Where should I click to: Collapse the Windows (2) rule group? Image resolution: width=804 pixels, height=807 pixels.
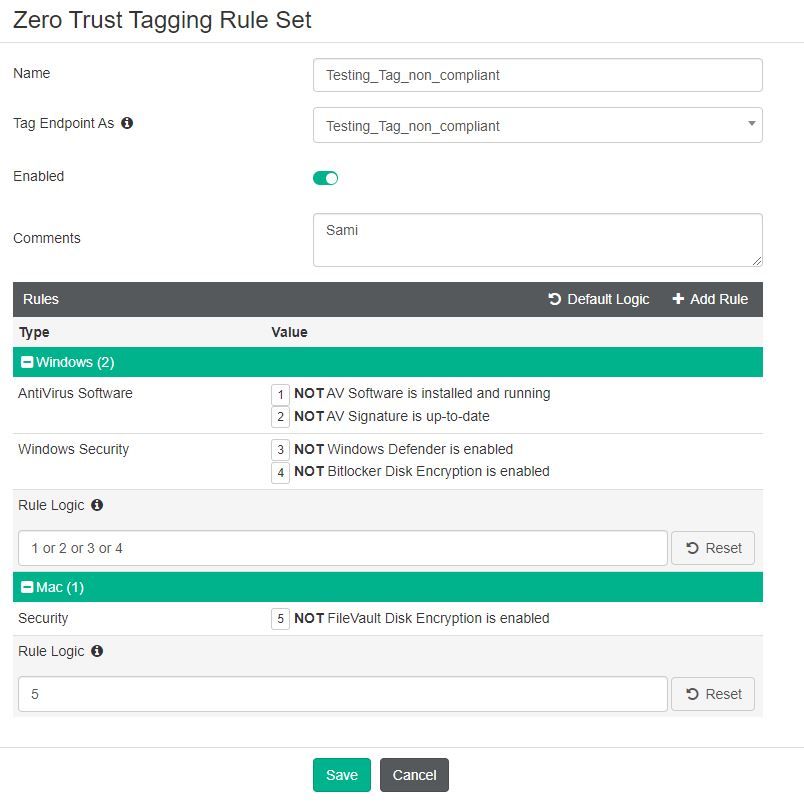[x=27, y=362]
